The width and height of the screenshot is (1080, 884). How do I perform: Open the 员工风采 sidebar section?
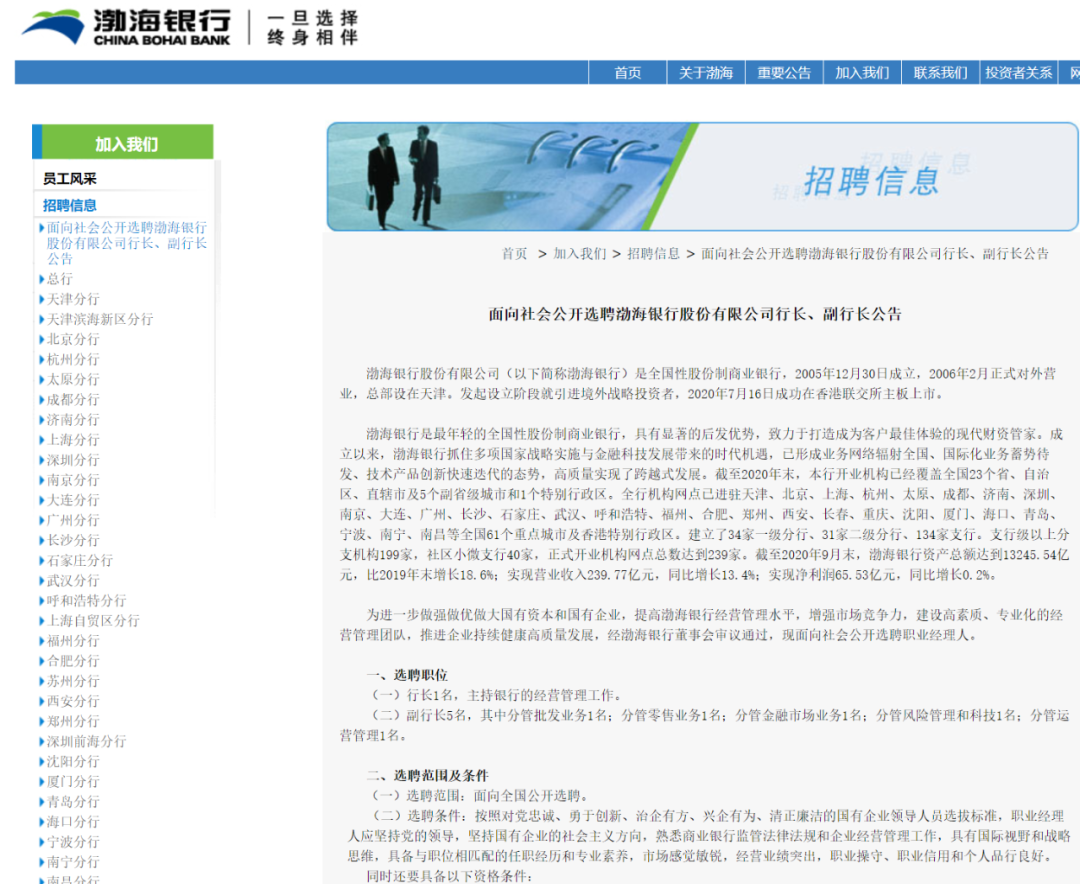coord(70,176)
